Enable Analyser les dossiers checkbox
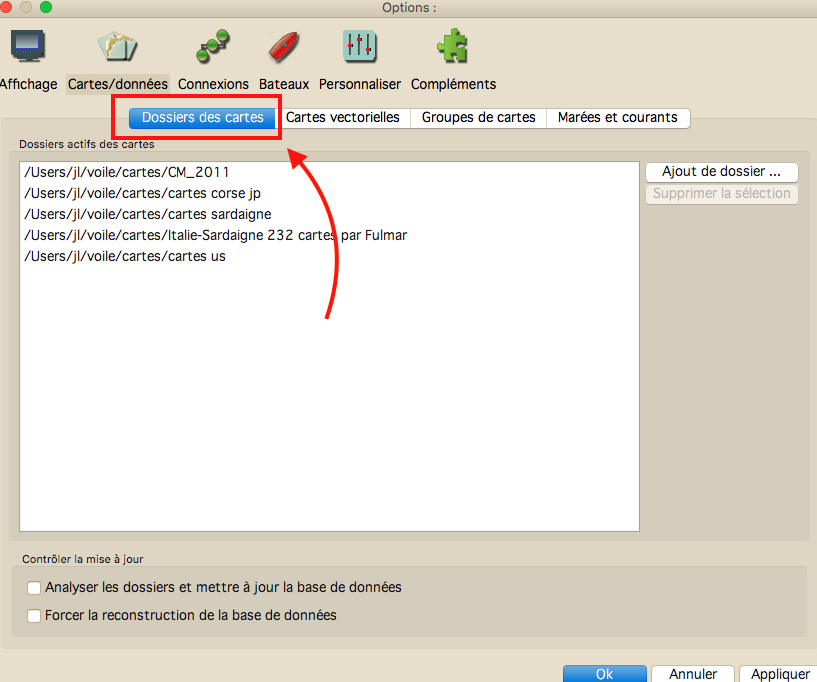The image size is (817, 682). coord(35,588)
